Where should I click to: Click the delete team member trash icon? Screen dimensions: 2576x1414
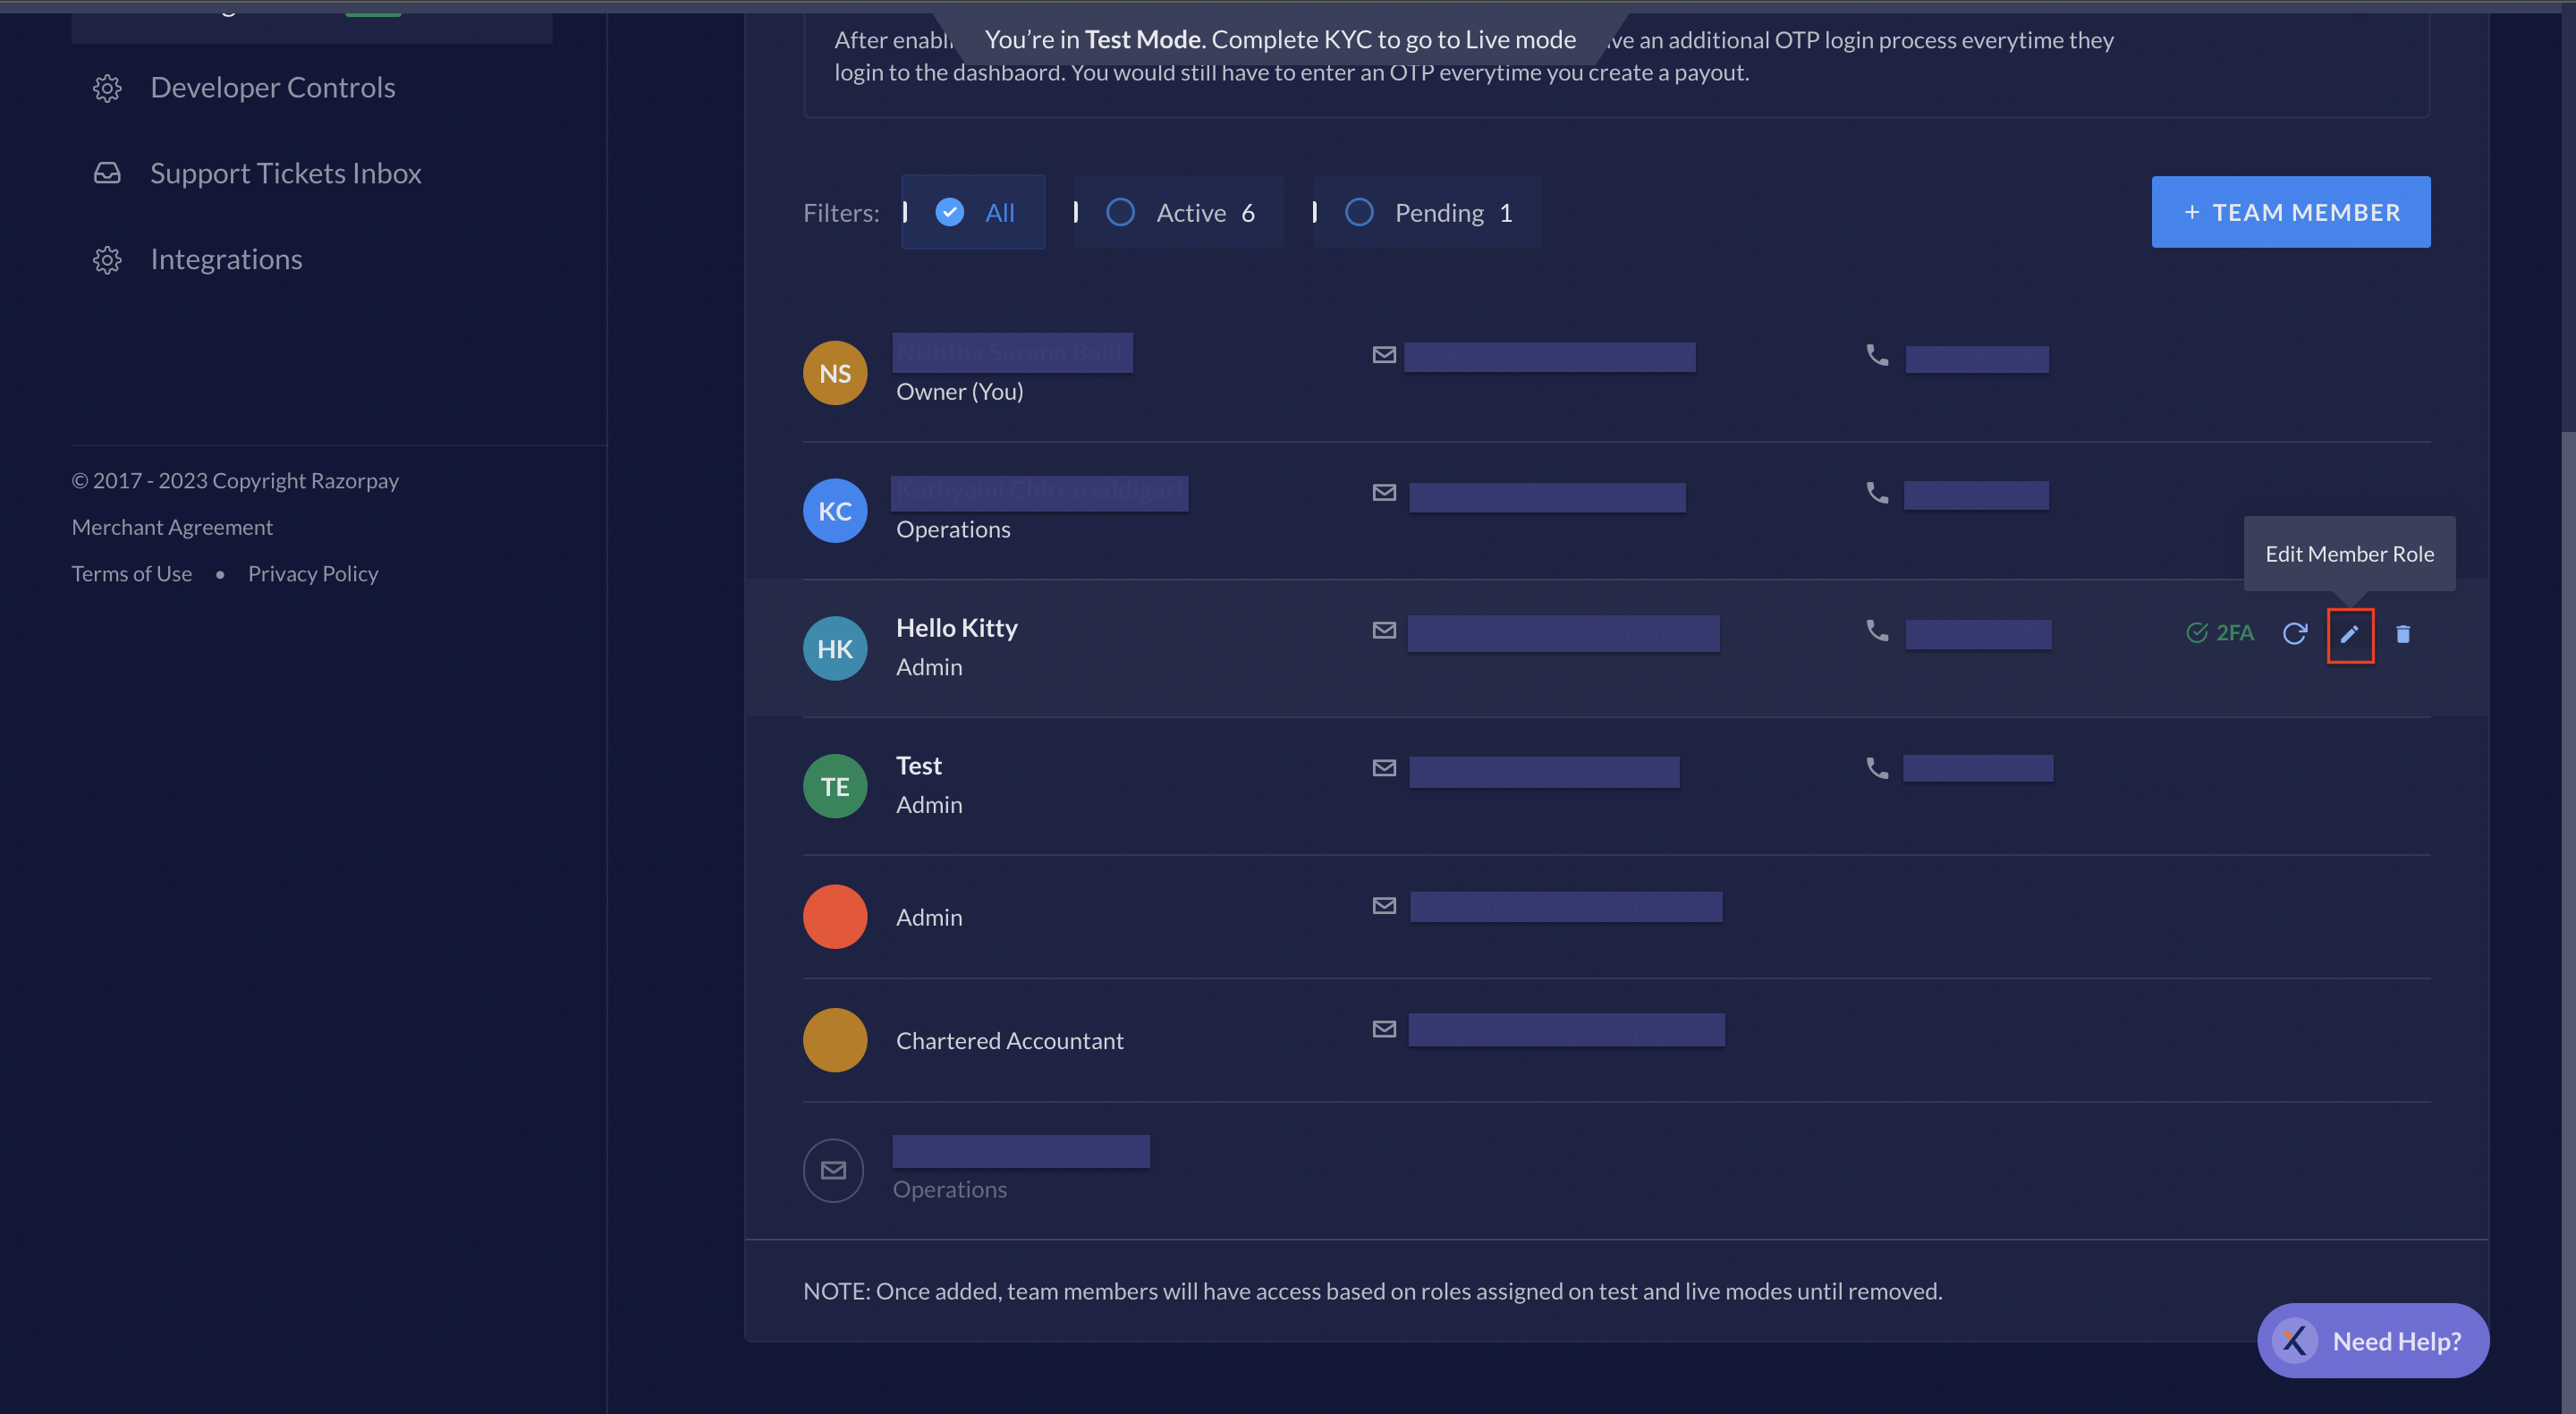(2403, 632)
